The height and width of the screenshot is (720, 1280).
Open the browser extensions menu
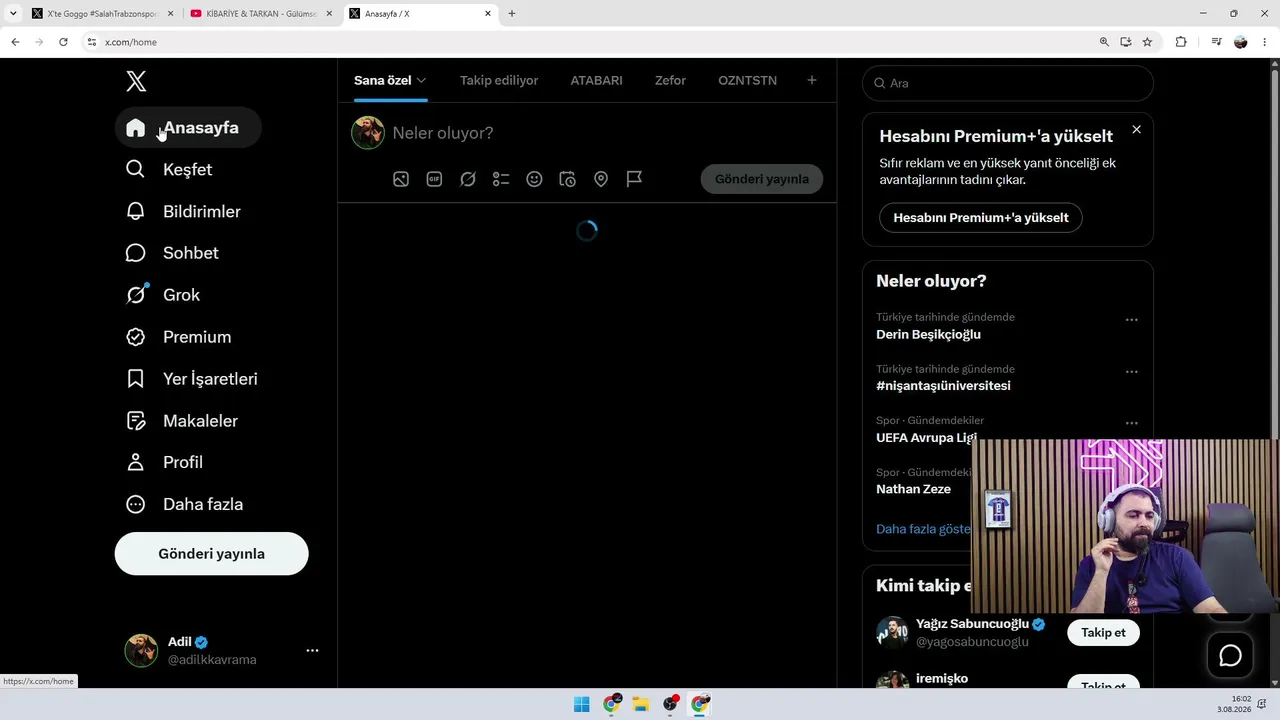(1181, 42)
